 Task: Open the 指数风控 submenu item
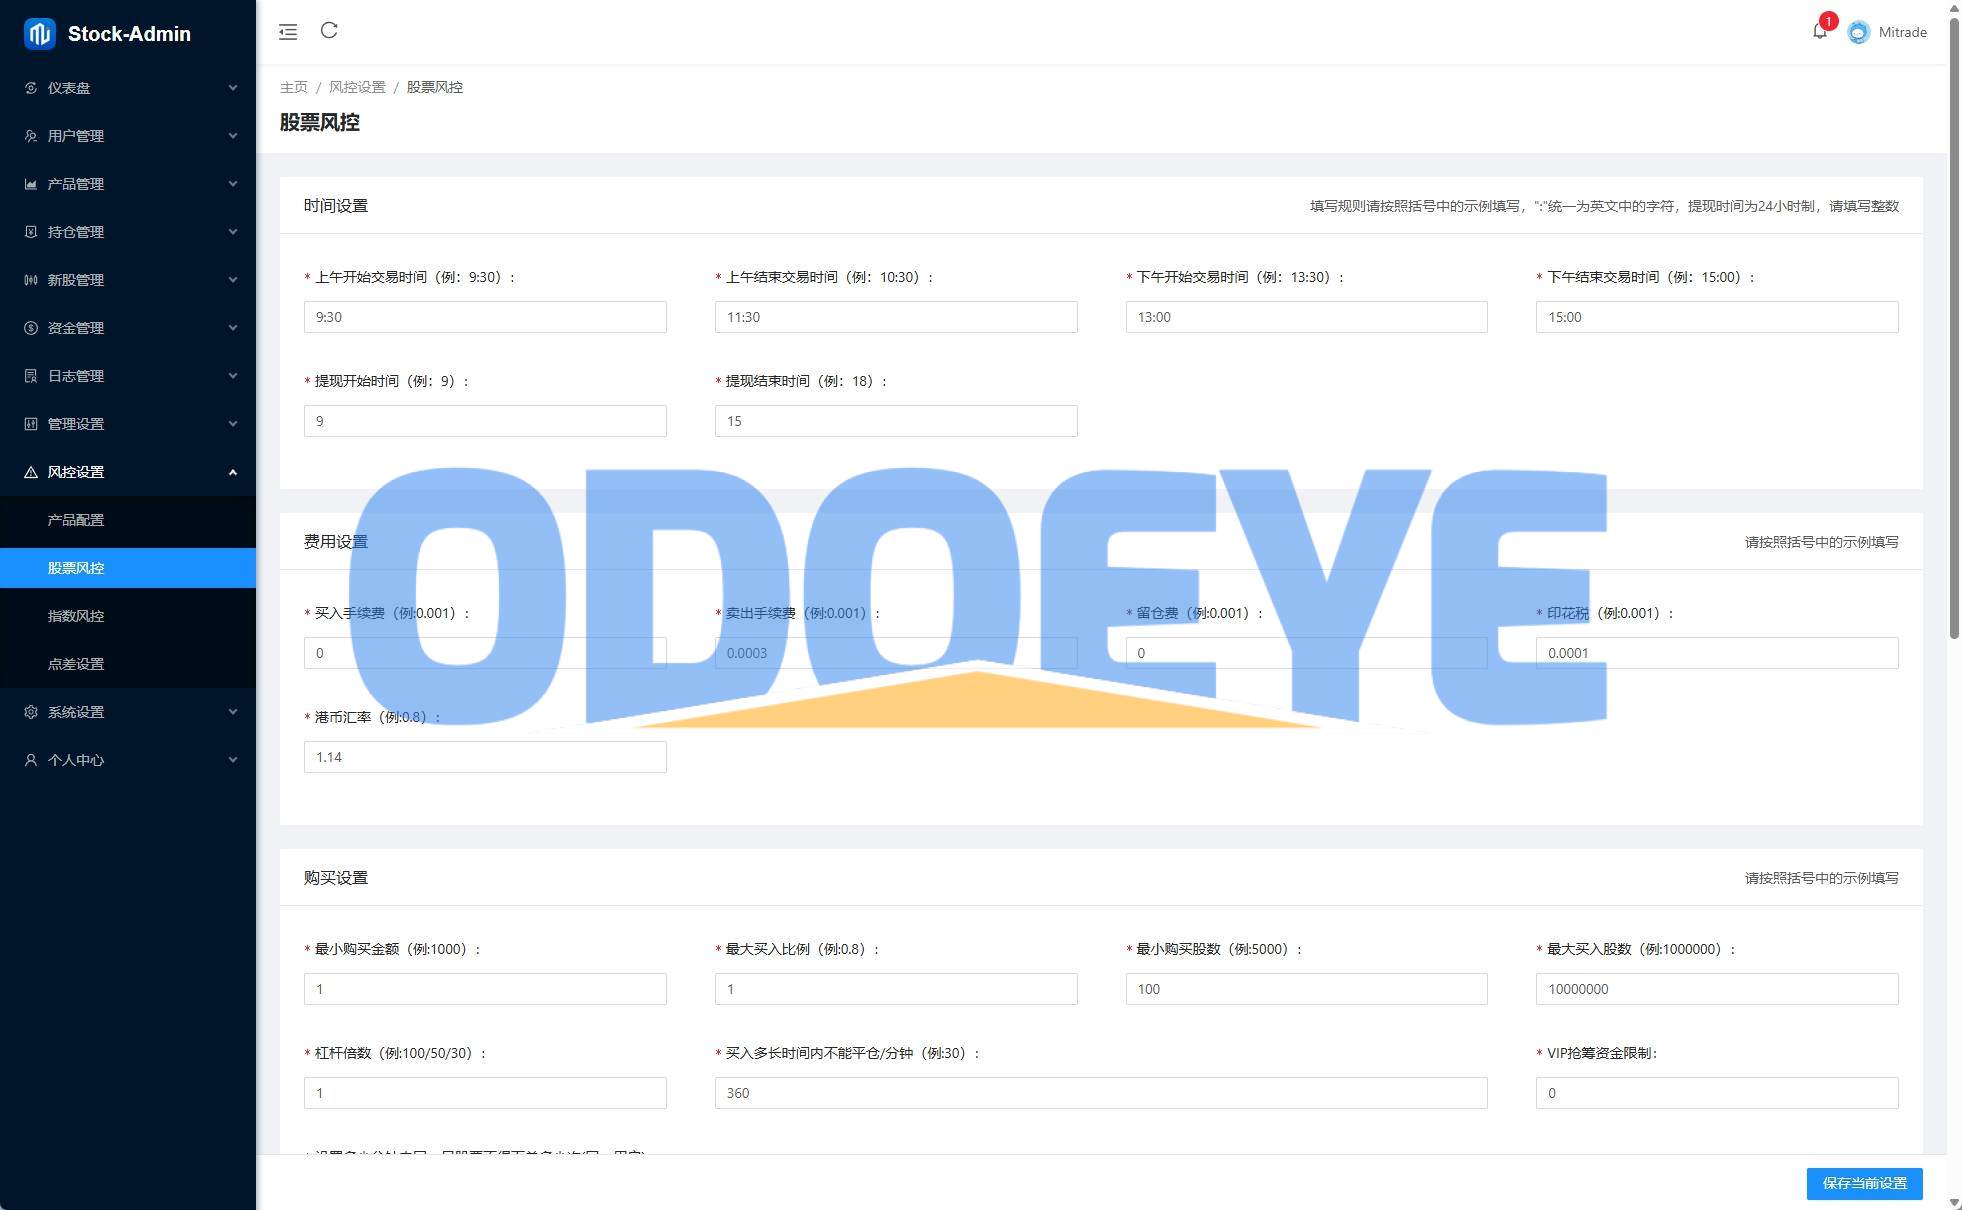(x=76, y=616)
